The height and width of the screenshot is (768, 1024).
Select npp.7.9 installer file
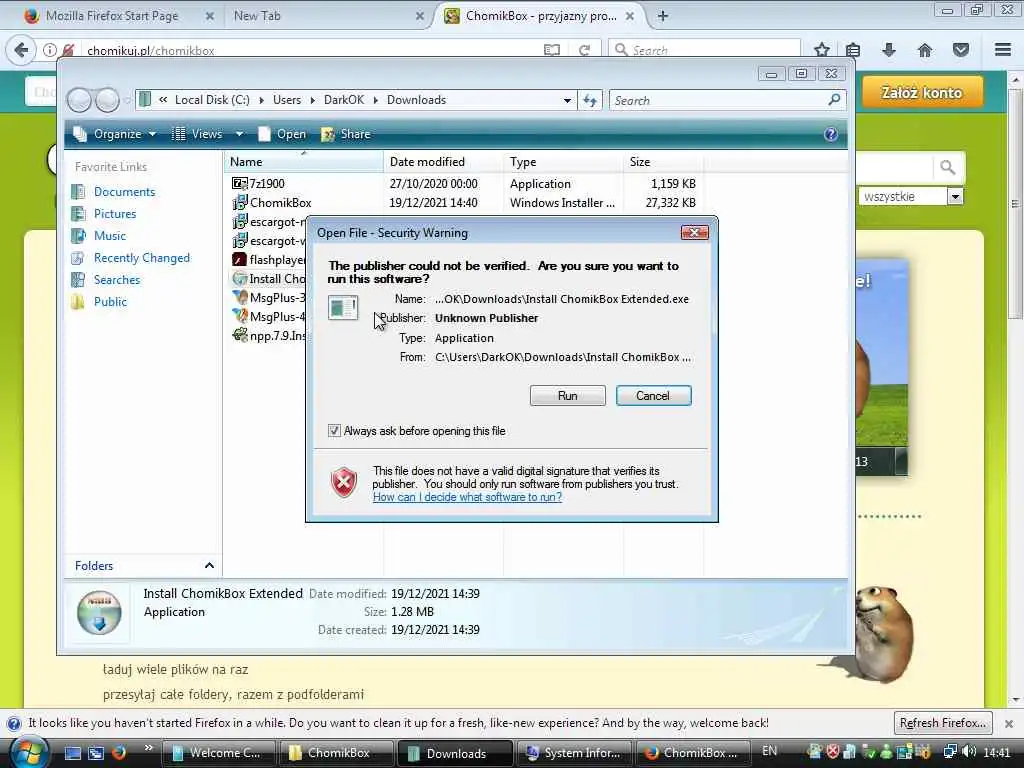(x=268, y=336)
